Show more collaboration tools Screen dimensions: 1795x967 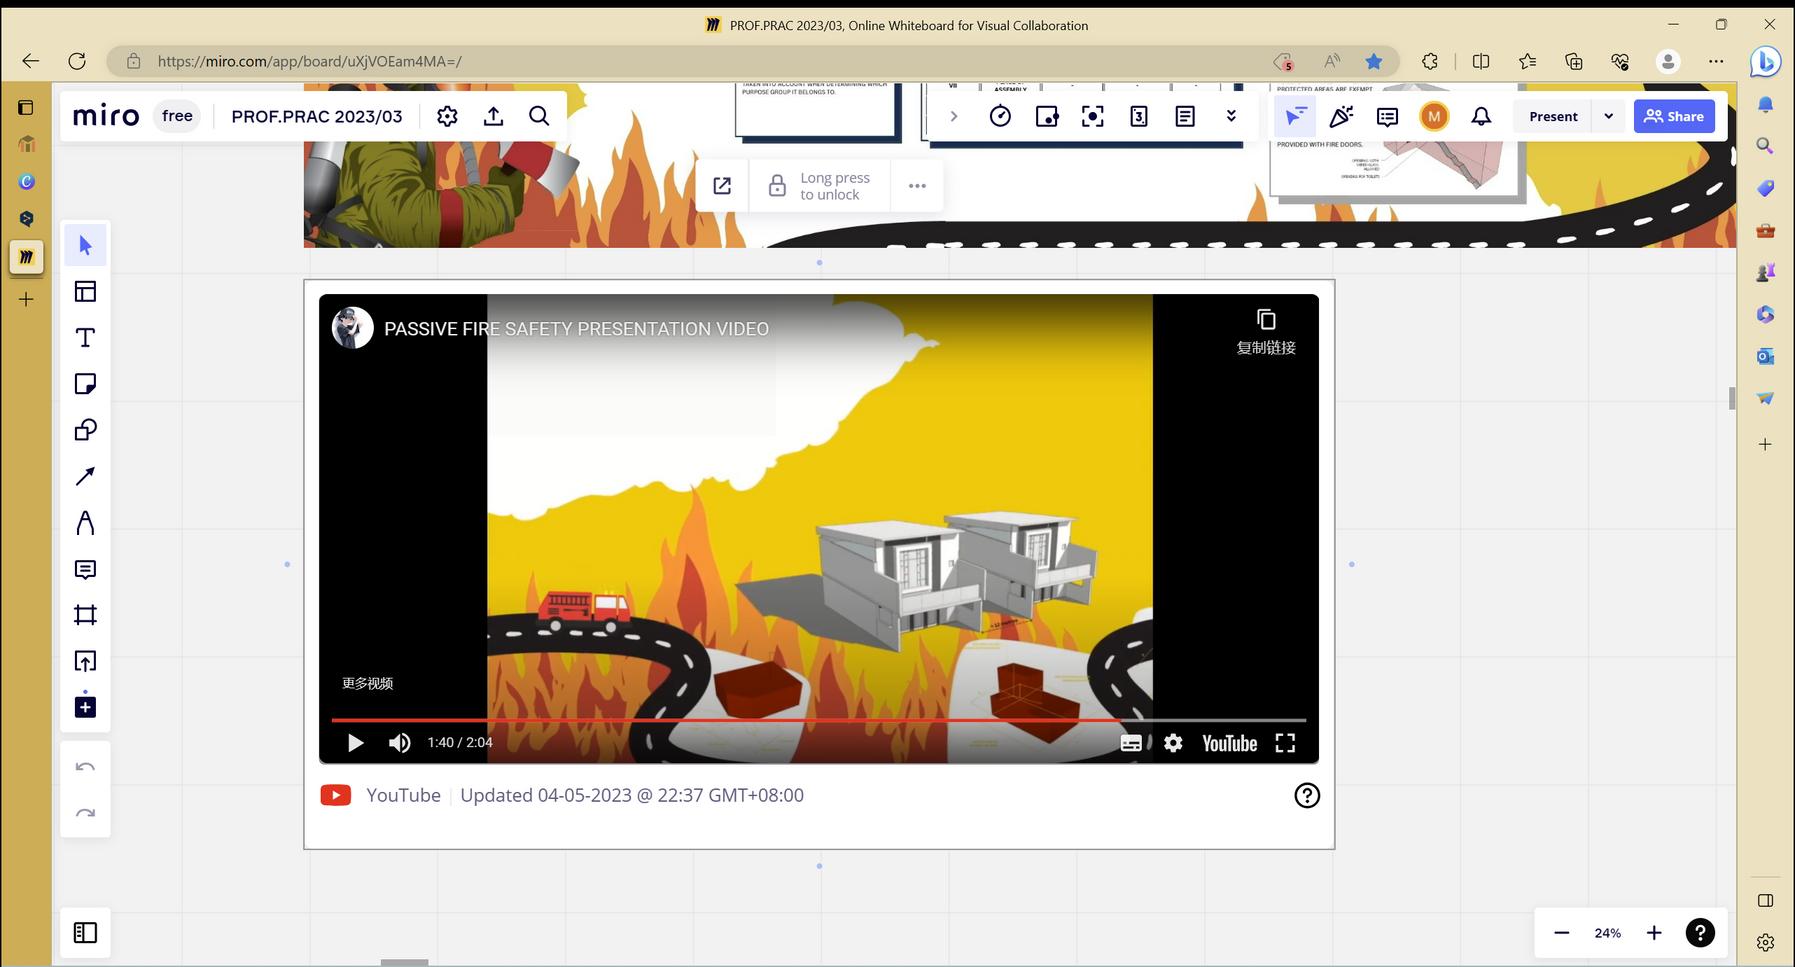click(1231, 116)
